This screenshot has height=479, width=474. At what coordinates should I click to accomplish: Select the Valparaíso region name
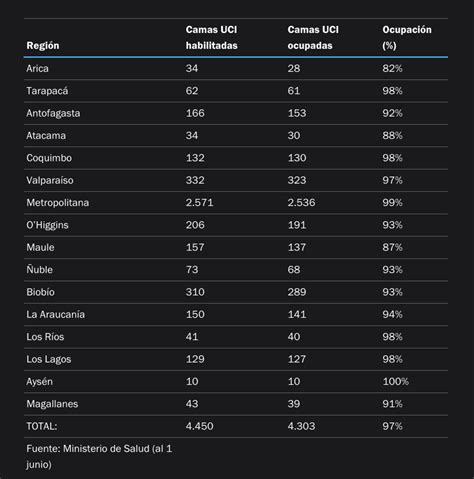coord(50,180)
